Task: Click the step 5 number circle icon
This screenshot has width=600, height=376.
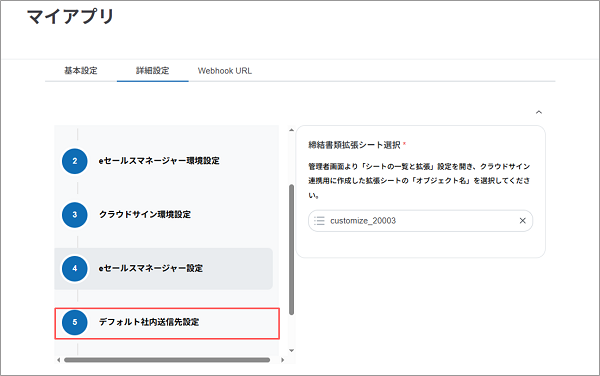Action: coord(75,322)
